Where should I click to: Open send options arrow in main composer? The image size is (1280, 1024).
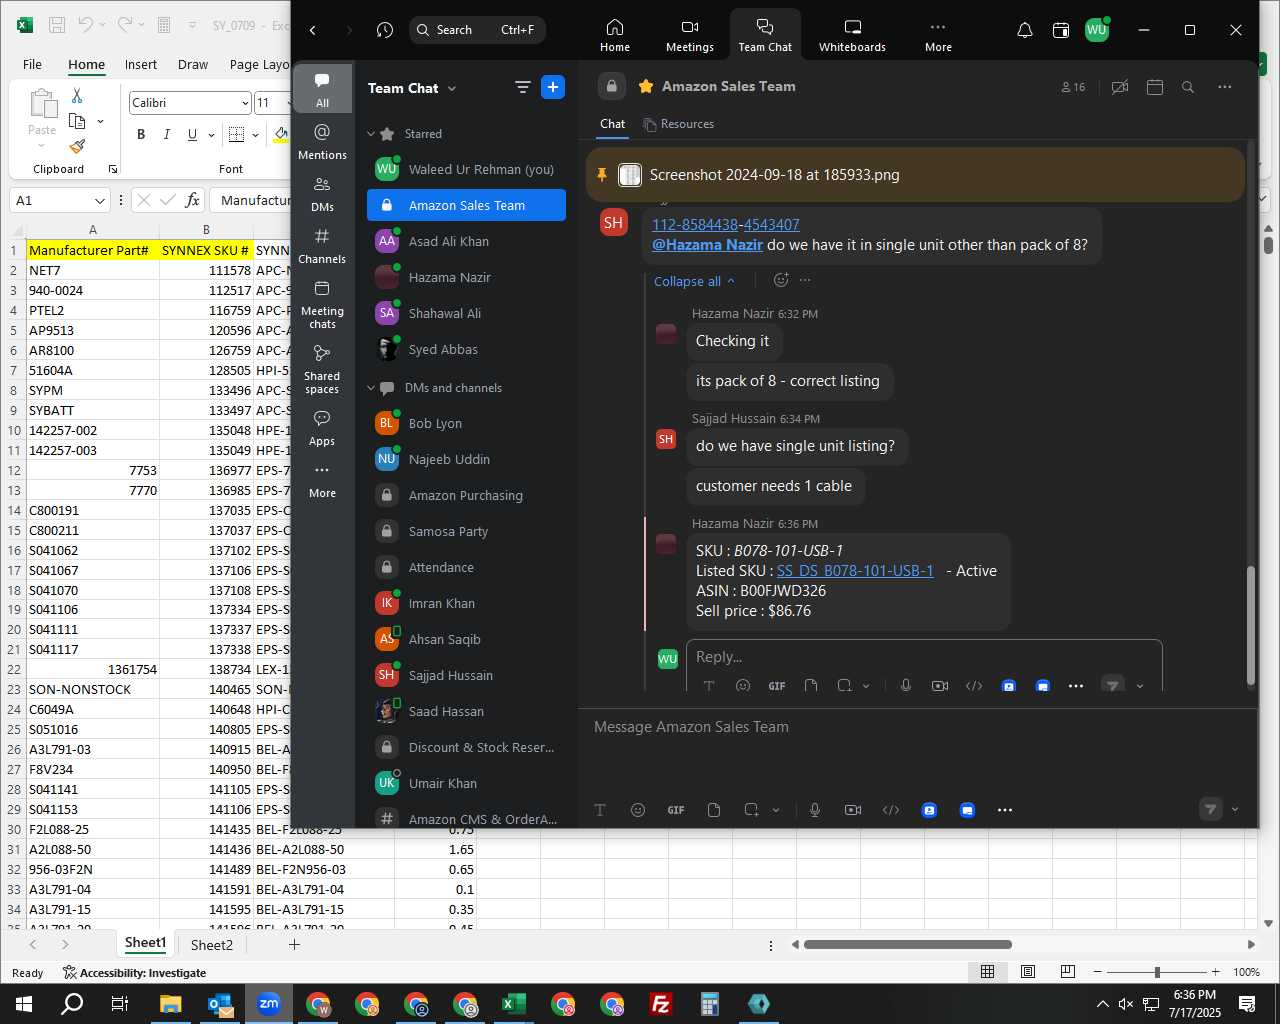[x=1235, y=810]
